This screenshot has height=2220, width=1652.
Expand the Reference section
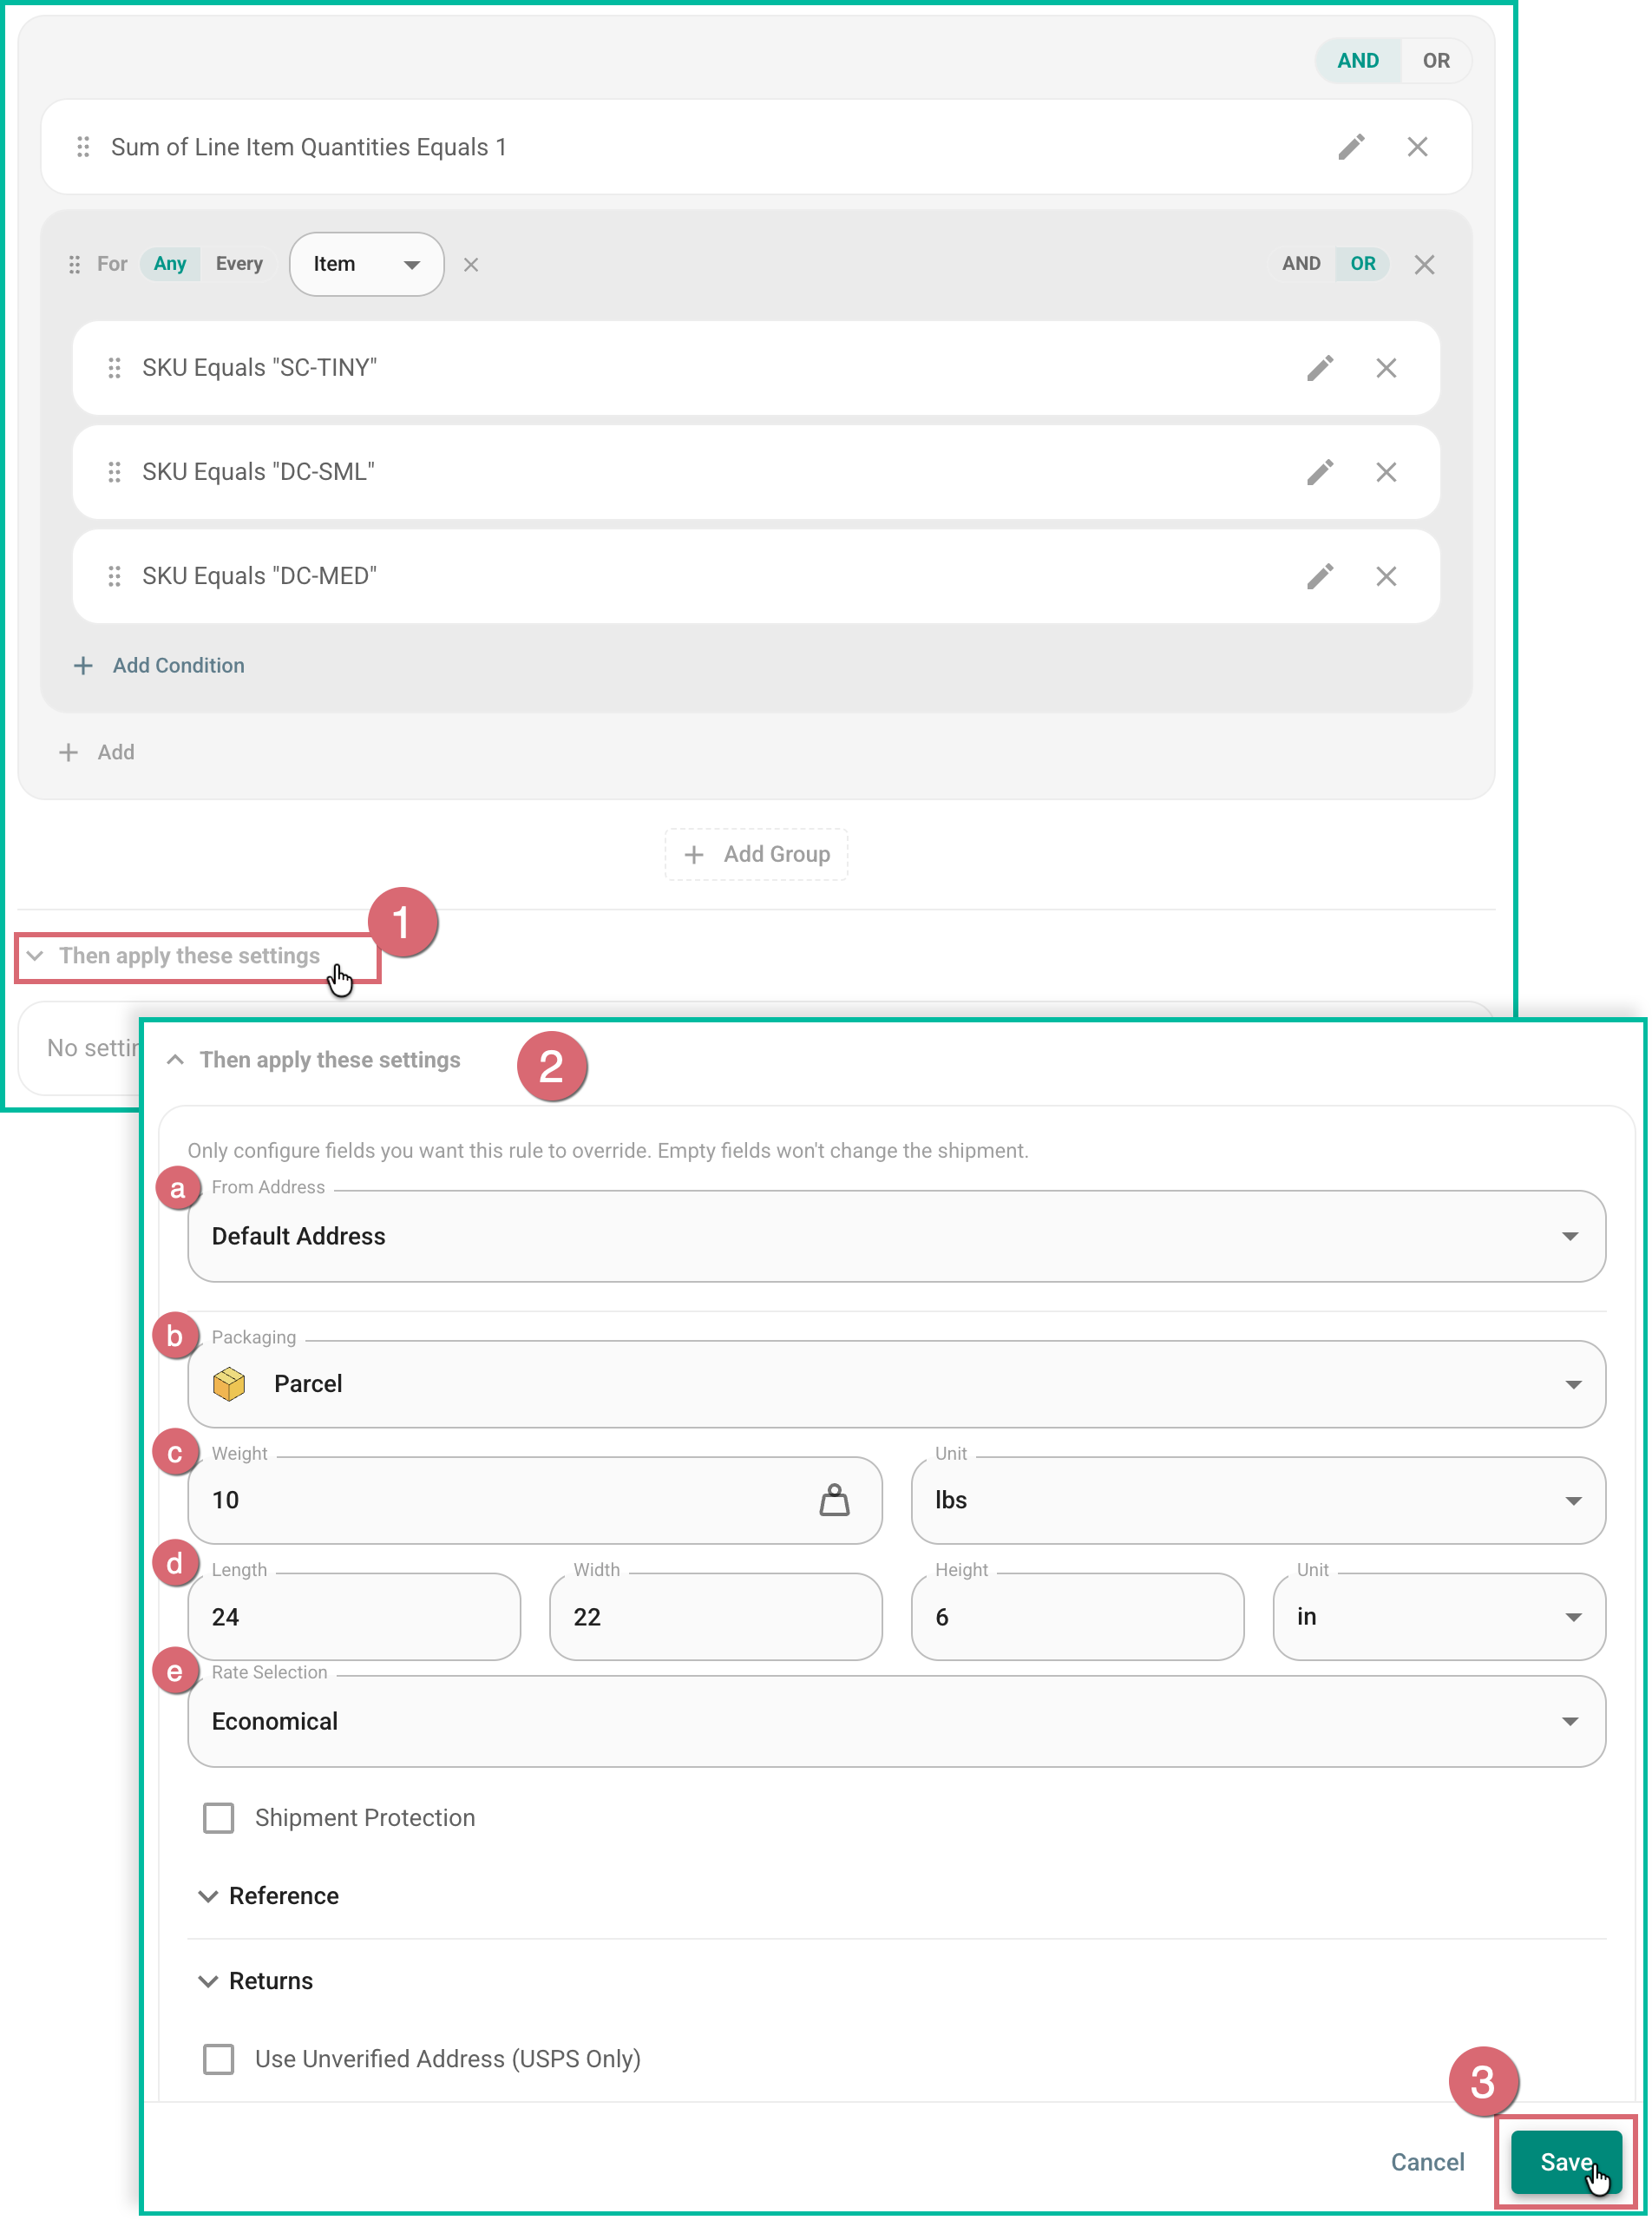pos(269,1896)
